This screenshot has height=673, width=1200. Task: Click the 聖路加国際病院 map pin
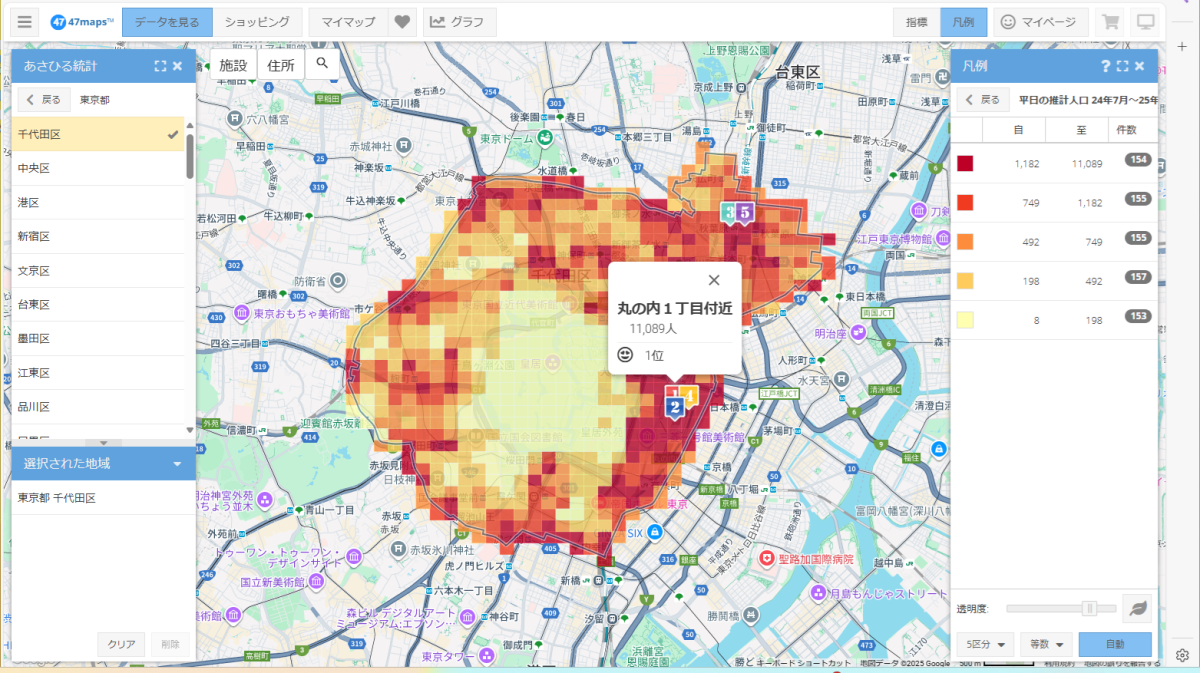coord(767,556)
